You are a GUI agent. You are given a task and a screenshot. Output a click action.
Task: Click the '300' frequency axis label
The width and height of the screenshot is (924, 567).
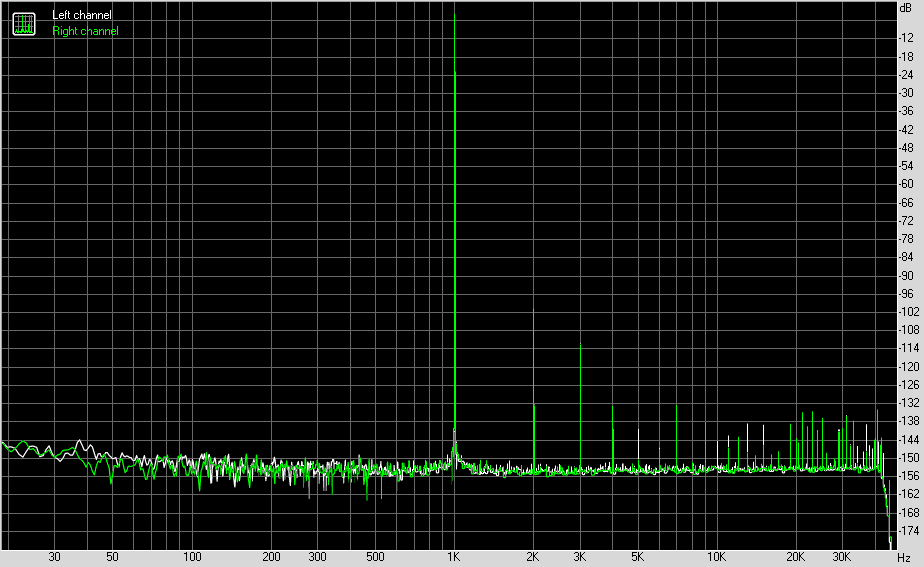[317, 557]
